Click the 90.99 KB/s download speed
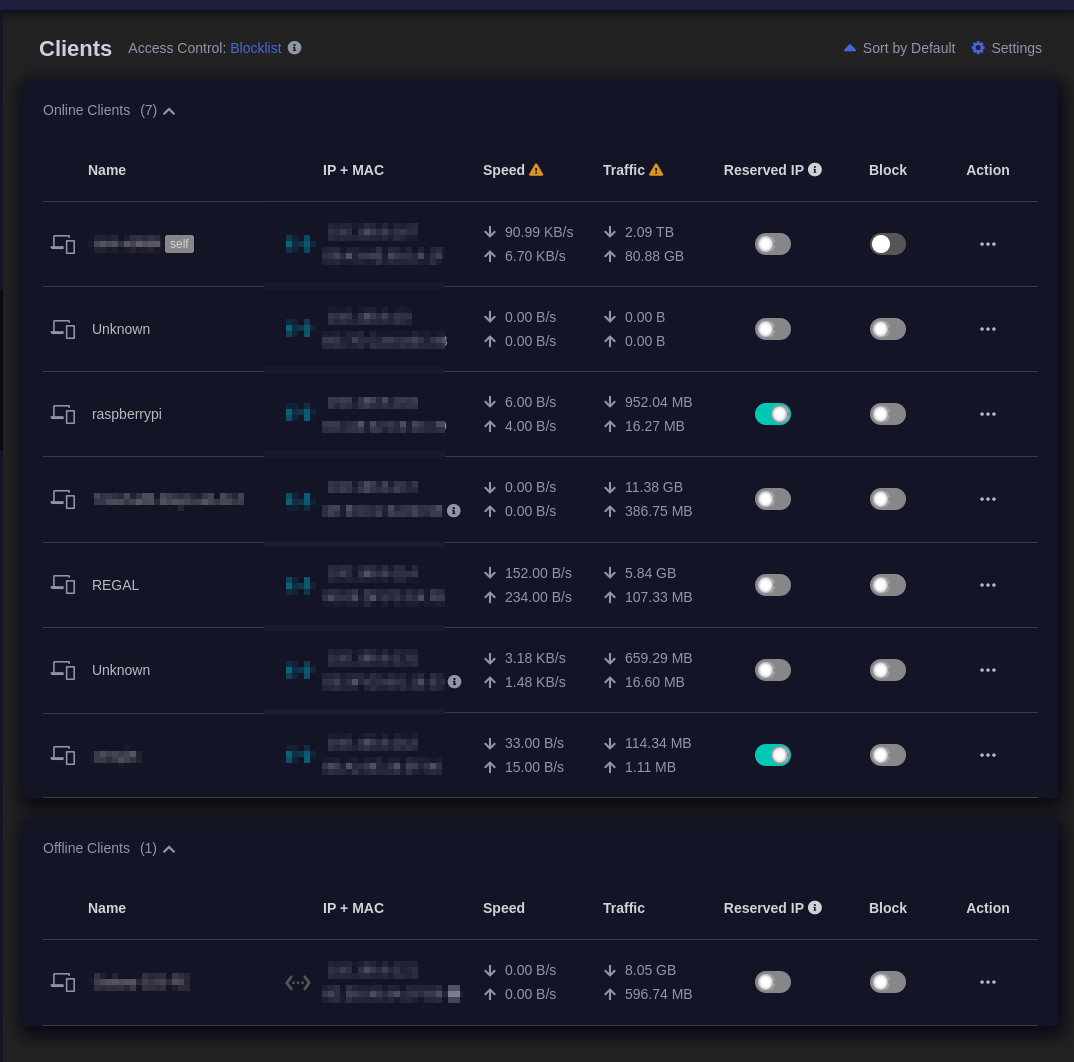Image resolution: width=1074 pixels, height=1062 pixels. [x=539, y=232]
